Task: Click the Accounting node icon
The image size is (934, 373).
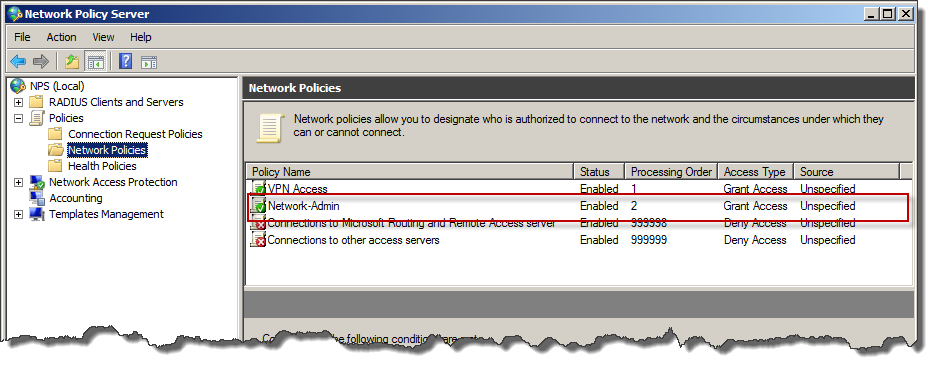Action: (x=37, y=198)
